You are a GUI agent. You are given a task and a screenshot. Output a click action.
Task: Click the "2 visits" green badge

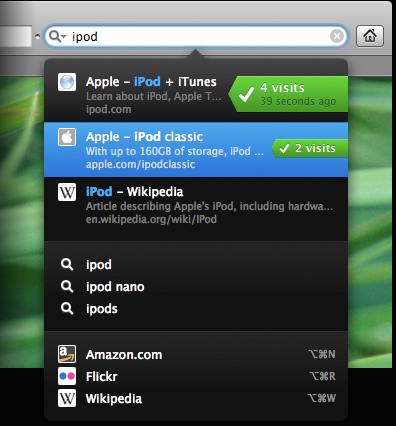[x=310, y=148]
